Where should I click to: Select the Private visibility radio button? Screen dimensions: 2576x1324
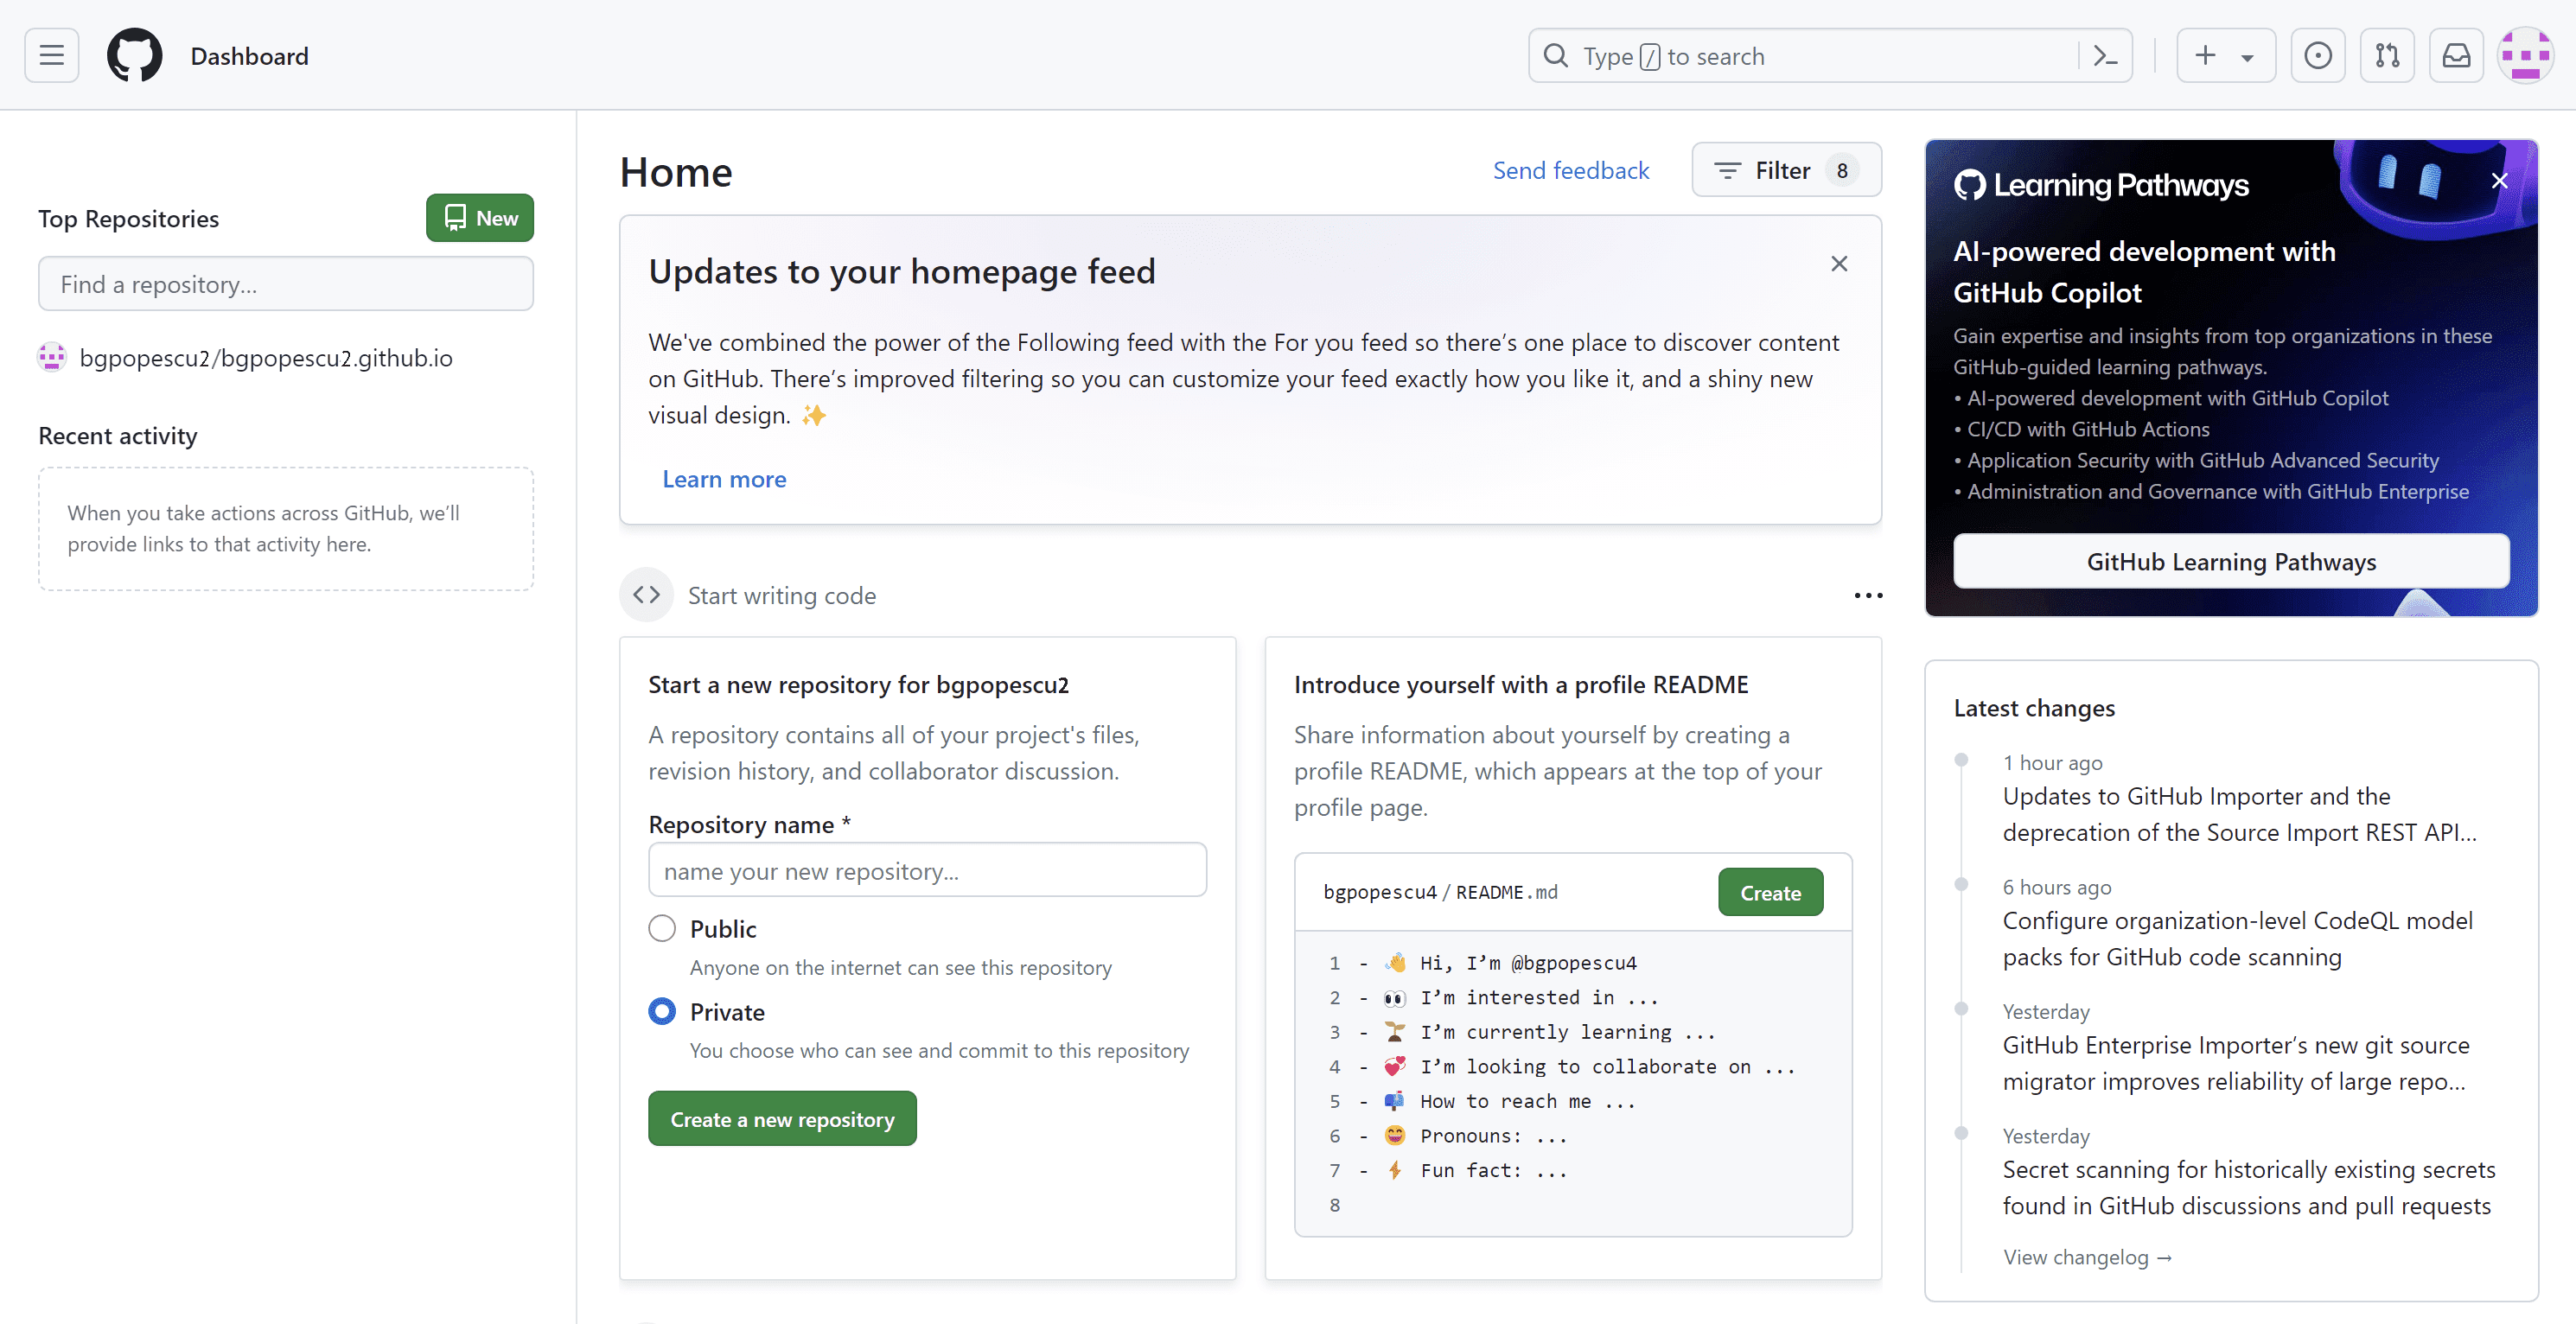[x=662, y=1011]
